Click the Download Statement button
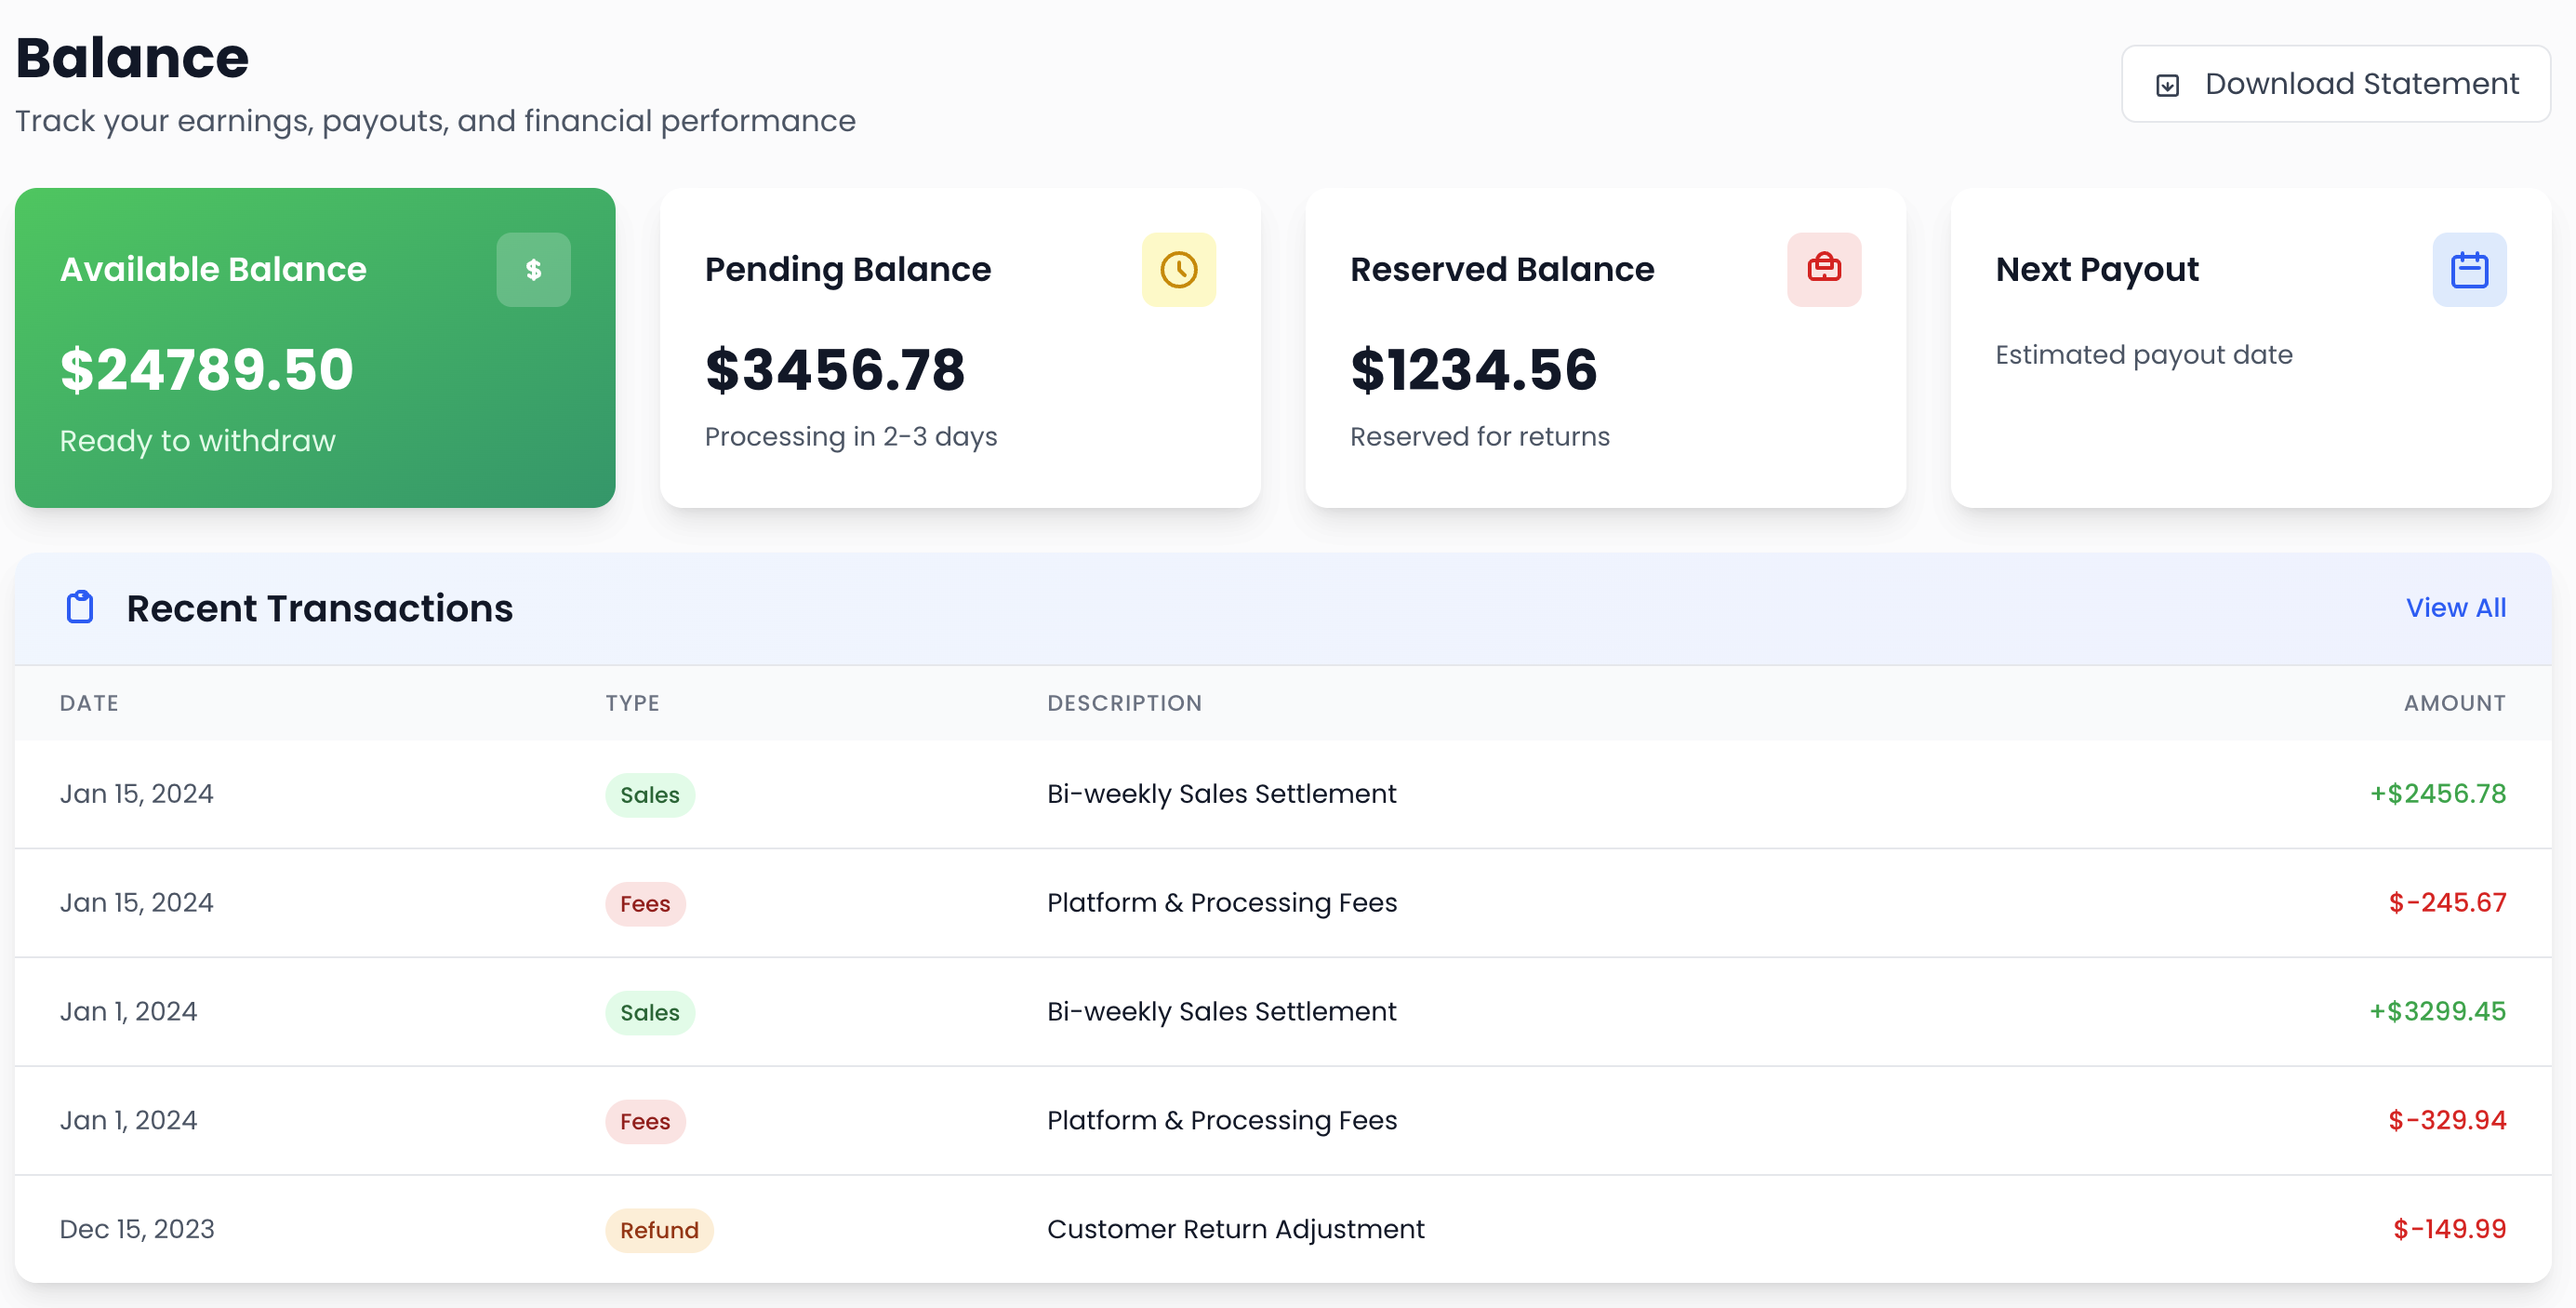The image size is (2576, 1308). [x=2335, y=84]
